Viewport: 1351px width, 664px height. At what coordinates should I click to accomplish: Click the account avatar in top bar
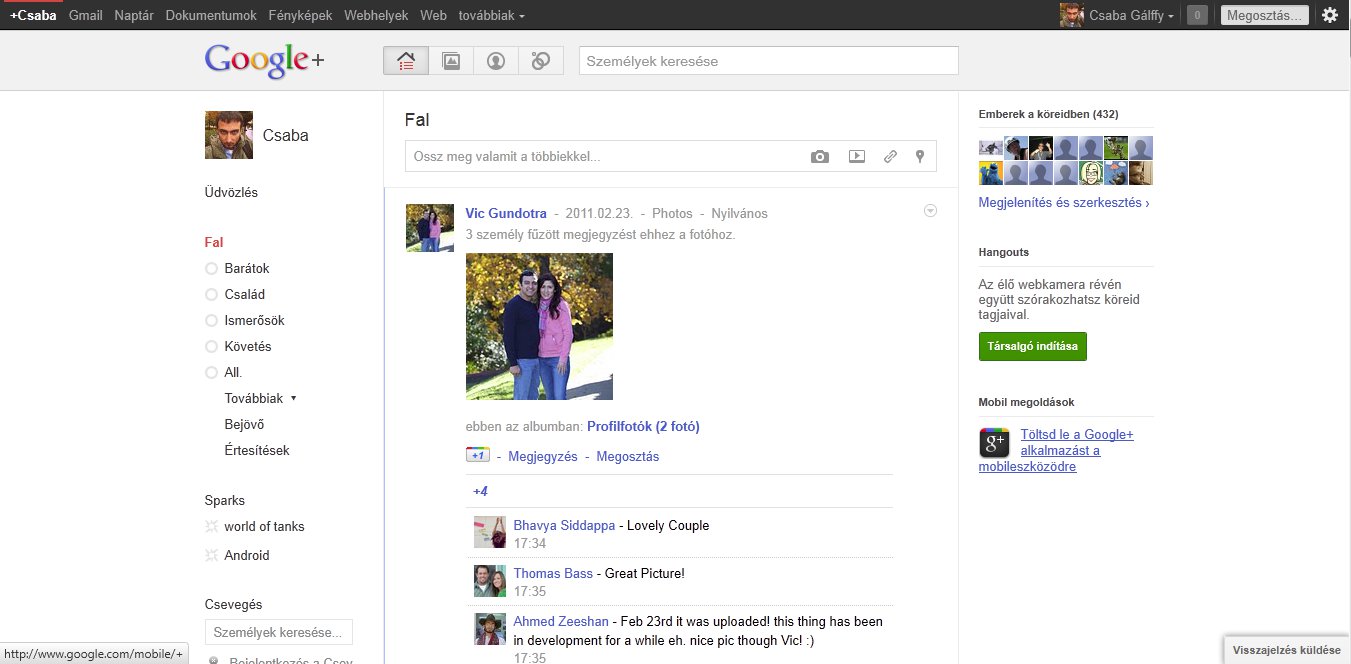point(1071,15)
